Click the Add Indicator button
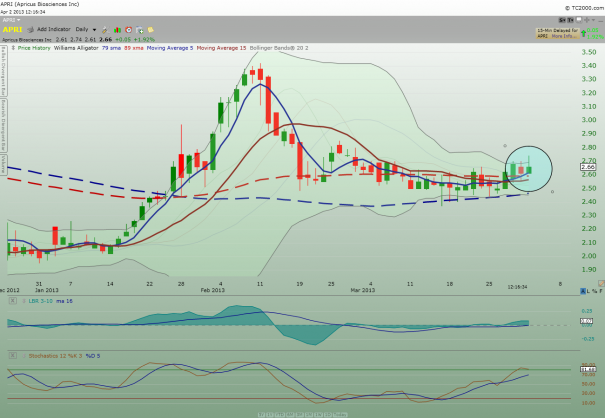 54,29
